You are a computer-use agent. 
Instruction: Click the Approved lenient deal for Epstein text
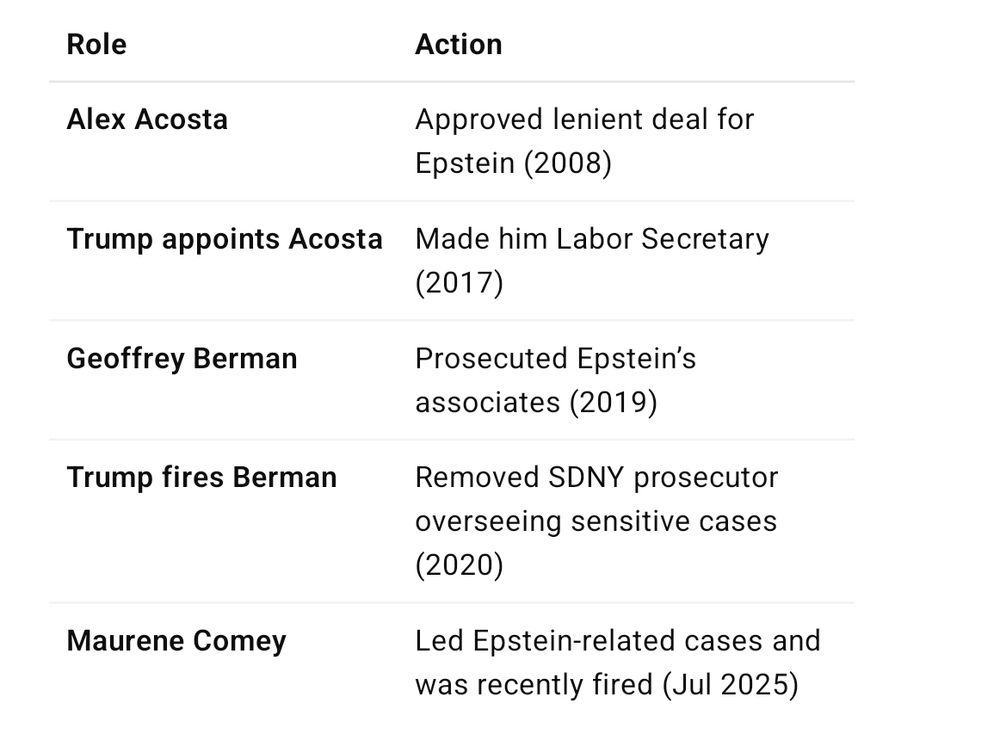pos(584,141)
